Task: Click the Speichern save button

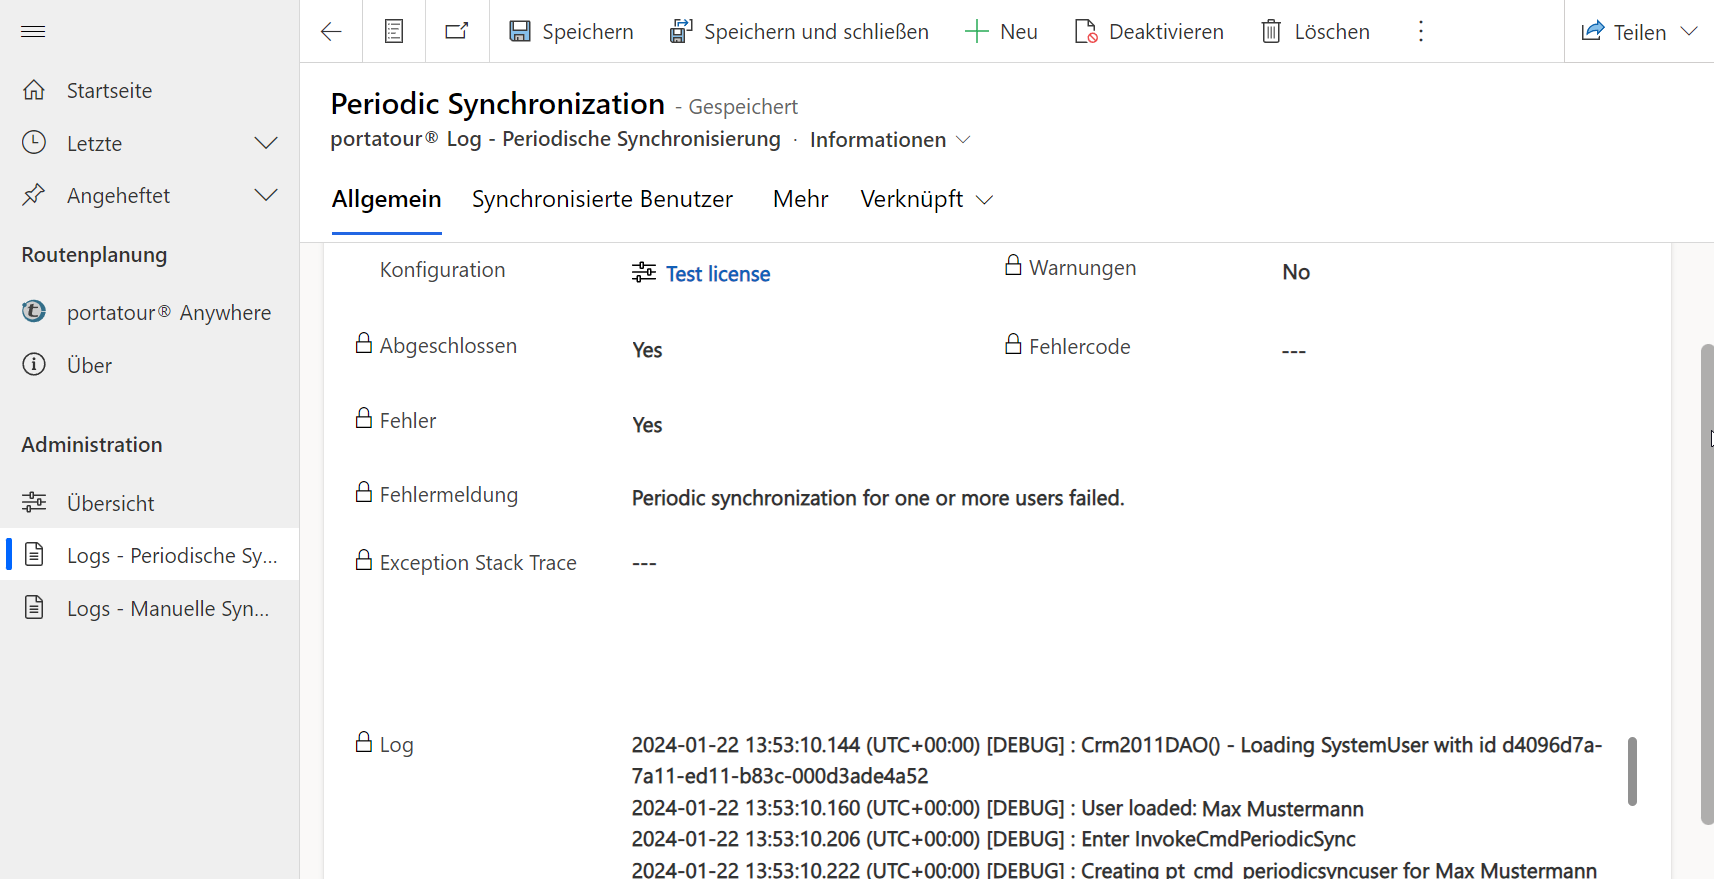Action: point(571,32)
